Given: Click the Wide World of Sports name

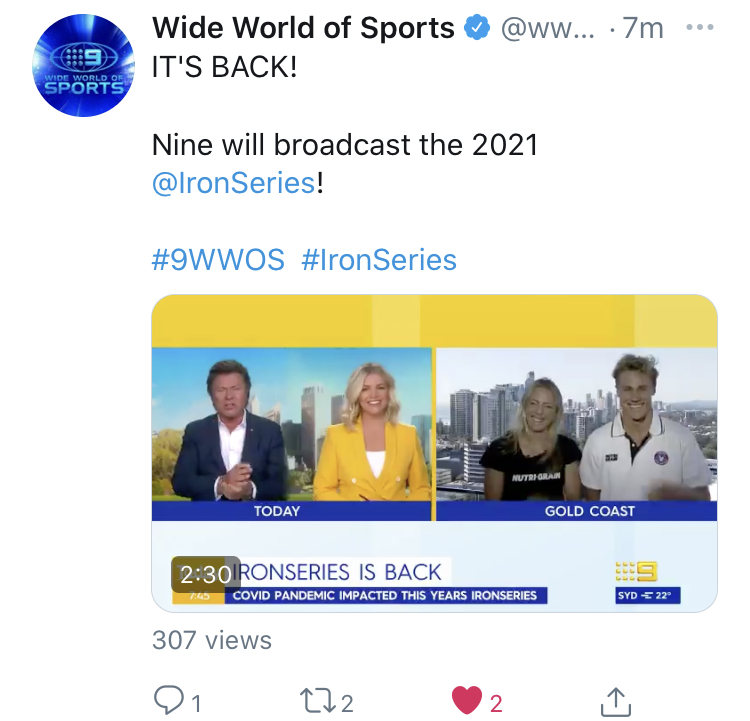Looking at the screenshot, I should 303,28.
